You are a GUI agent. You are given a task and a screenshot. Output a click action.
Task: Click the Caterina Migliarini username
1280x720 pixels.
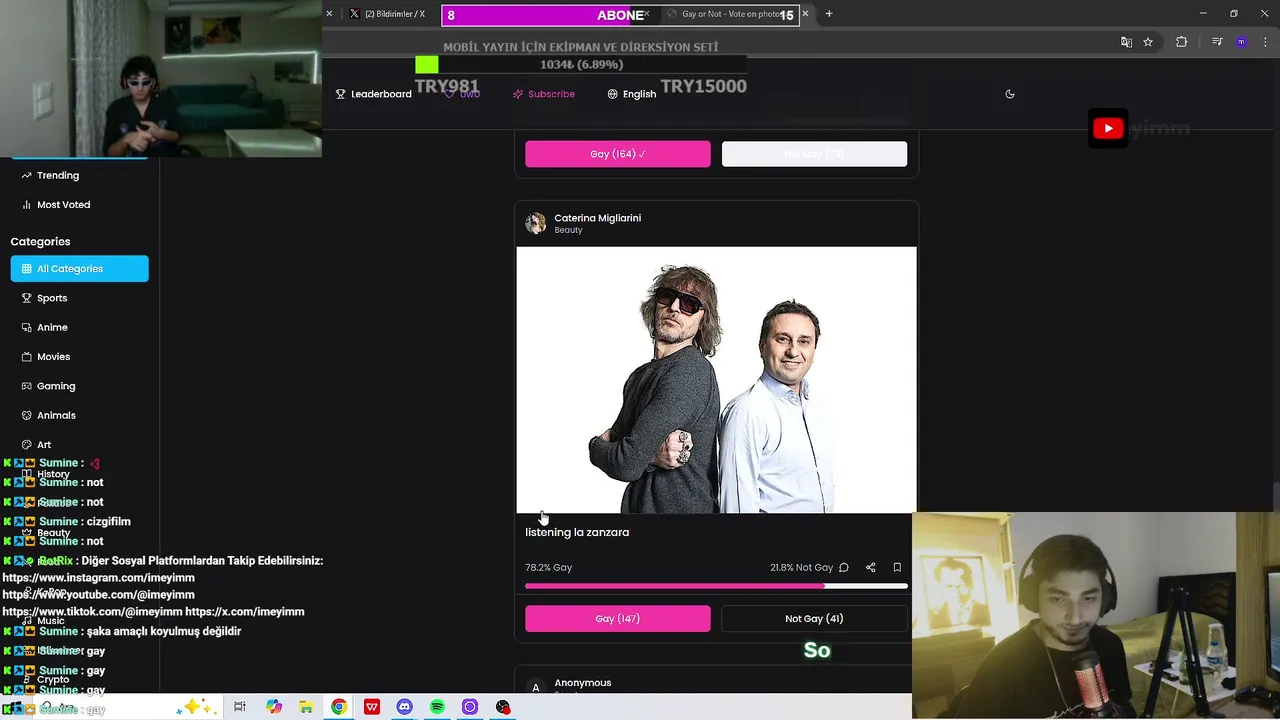[x=598, y=218]
